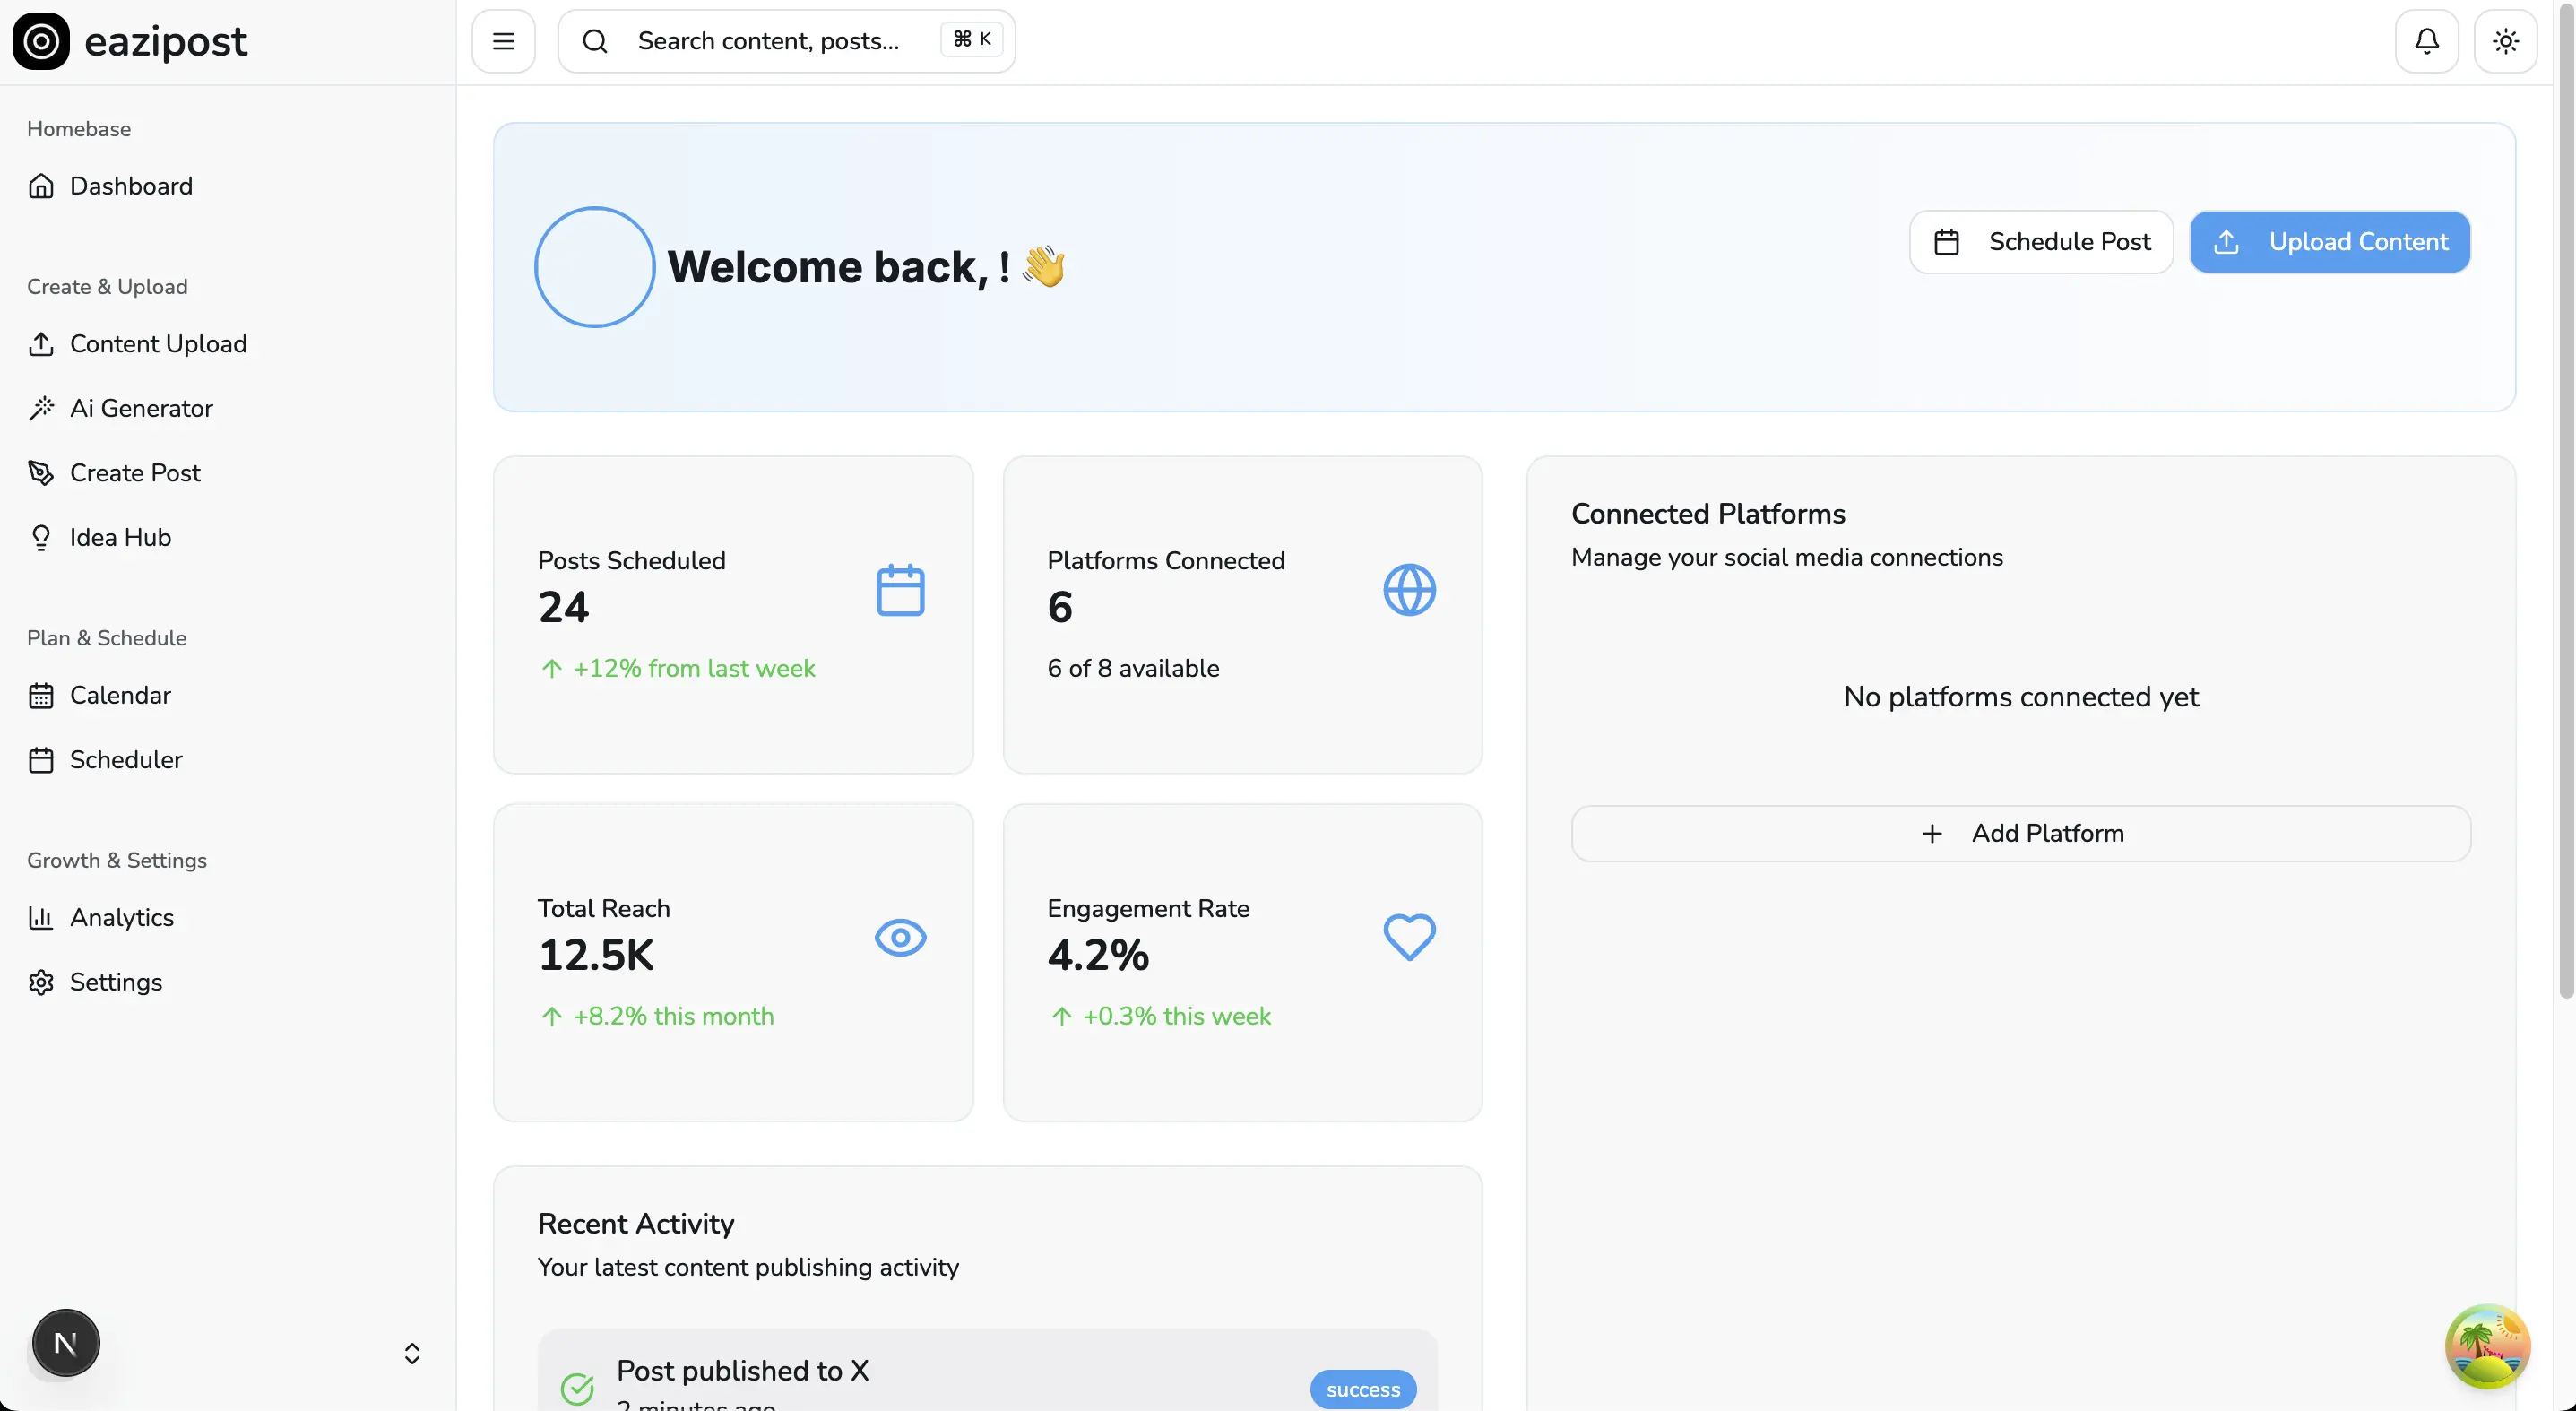Click the +12% from last week text
Image resolution: width=2576 pixels, height=1411 pixels.
[694, 668]
